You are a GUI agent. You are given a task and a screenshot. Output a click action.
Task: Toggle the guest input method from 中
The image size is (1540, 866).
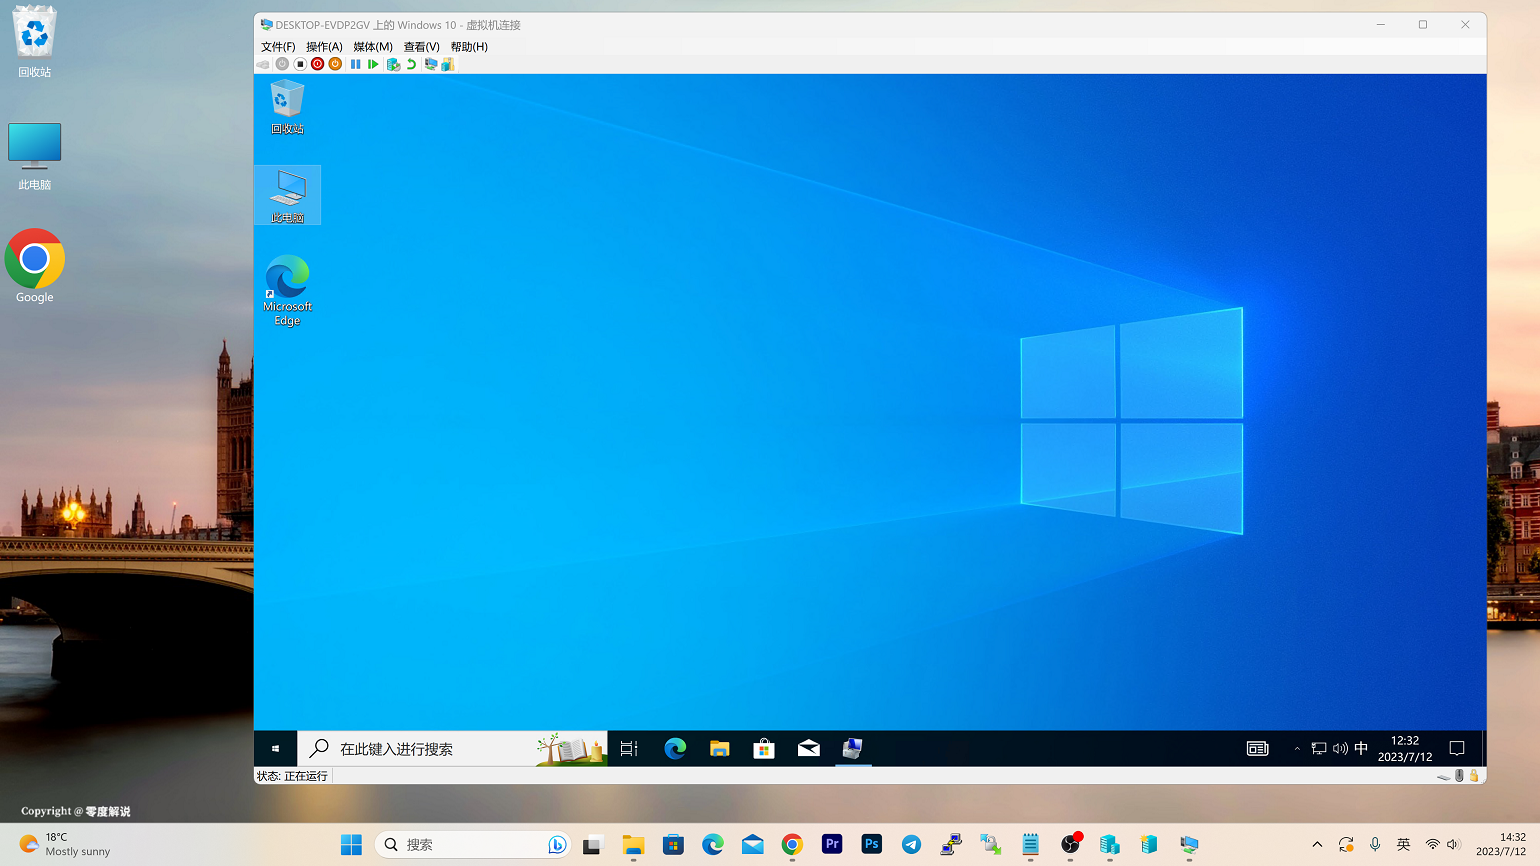[x=1361, y=748]
